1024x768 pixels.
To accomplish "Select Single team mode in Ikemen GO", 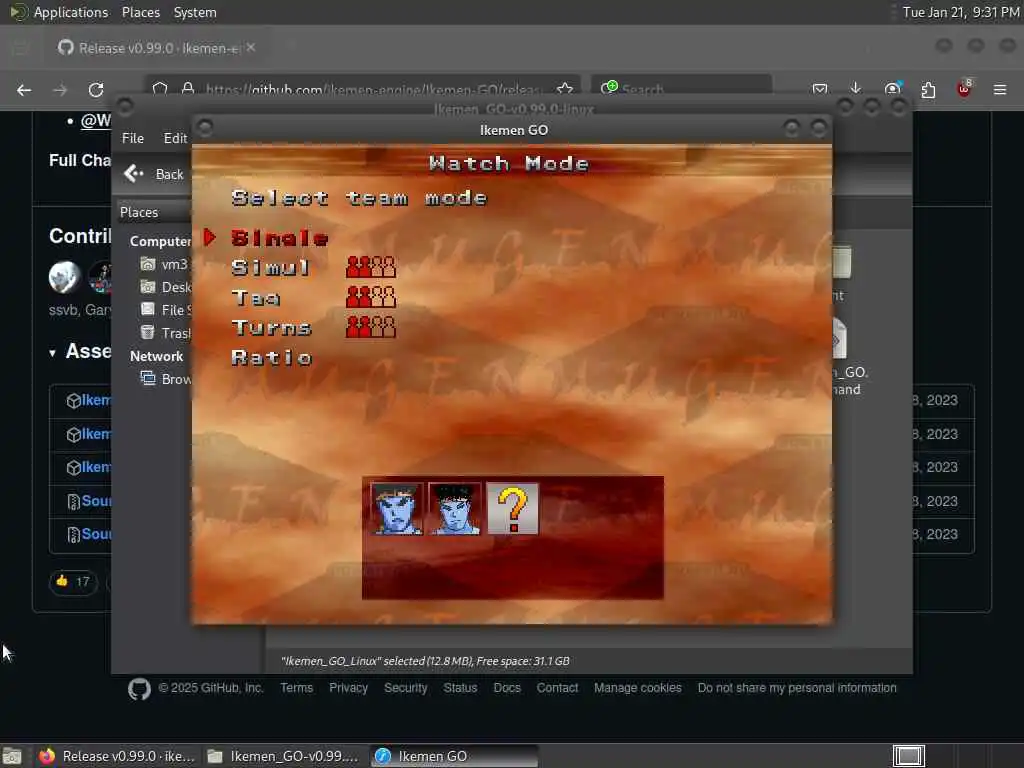I will [280, 238].
